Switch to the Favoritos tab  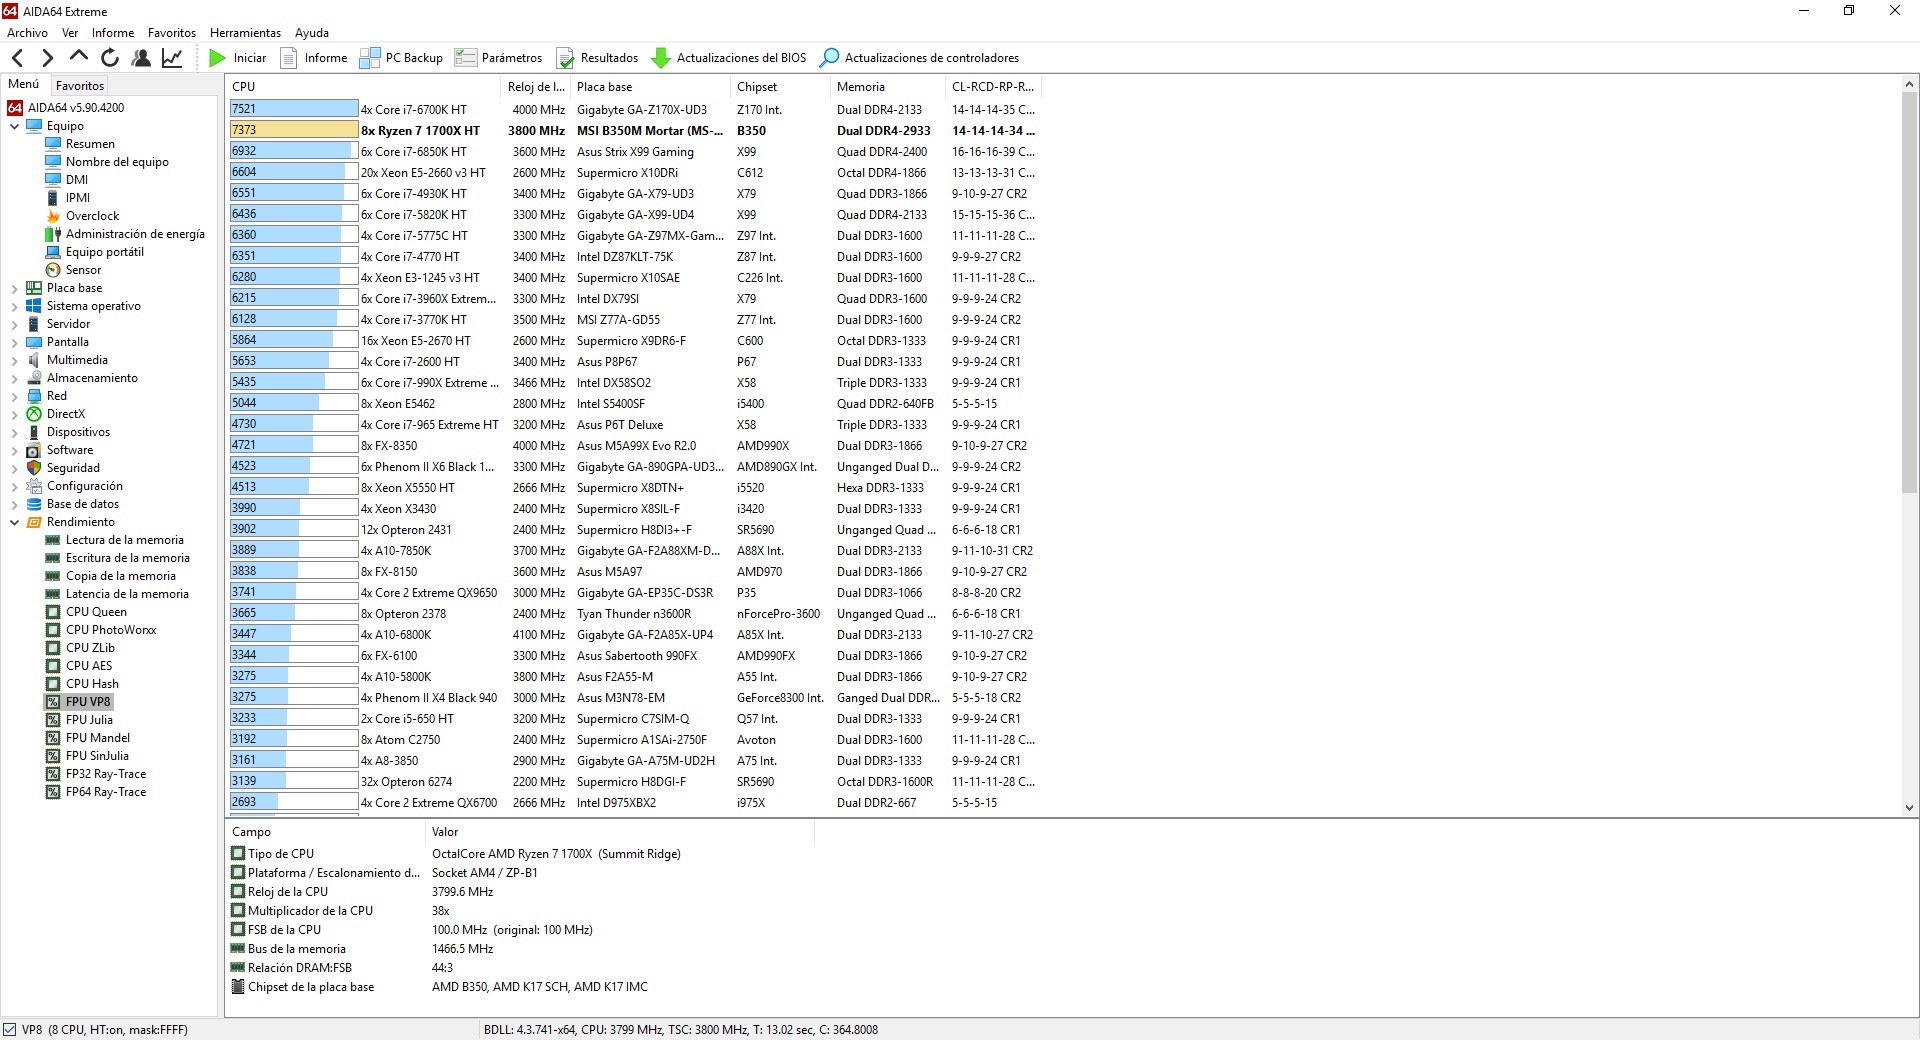80,86
